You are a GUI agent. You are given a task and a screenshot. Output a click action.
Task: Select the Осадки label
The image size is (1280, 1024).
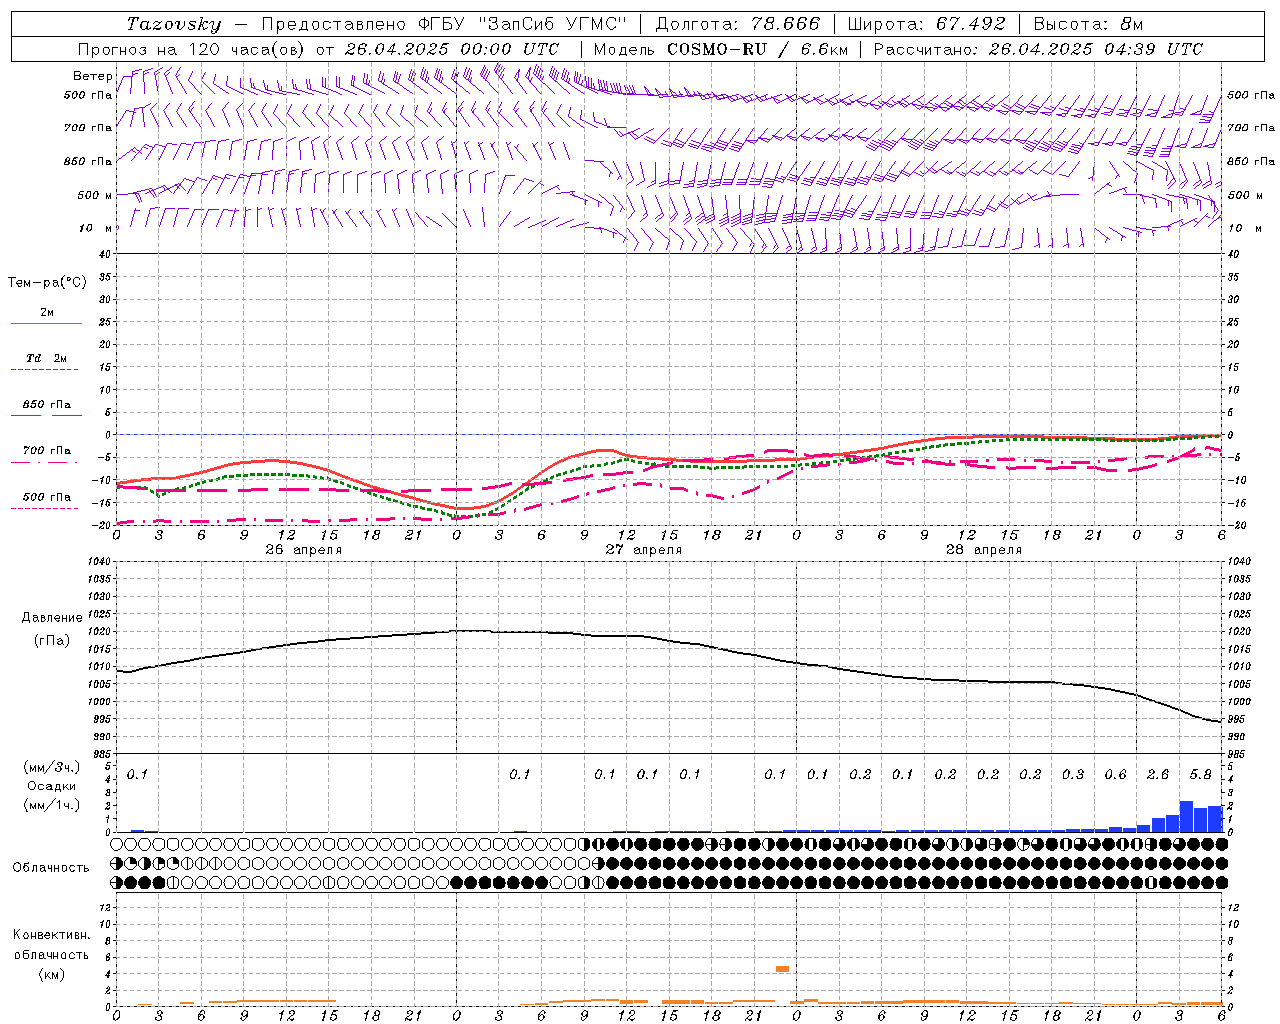pos(52,786)
